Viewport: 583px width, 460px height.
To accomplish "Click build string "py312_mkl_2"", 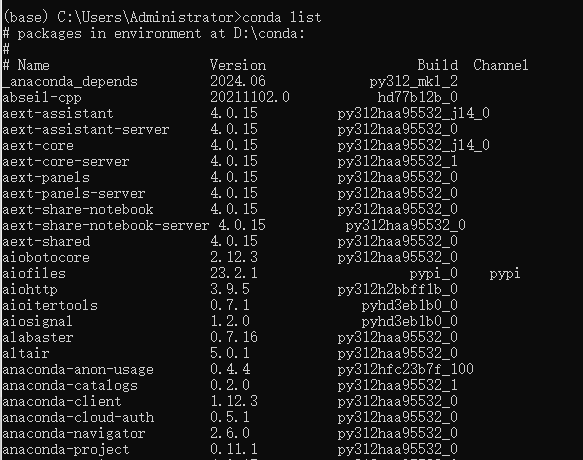I will 413,81.
